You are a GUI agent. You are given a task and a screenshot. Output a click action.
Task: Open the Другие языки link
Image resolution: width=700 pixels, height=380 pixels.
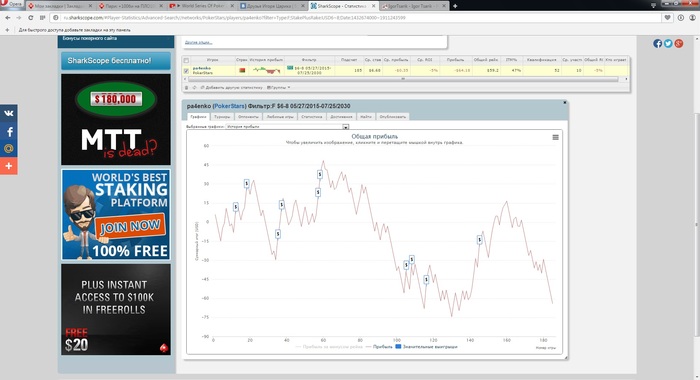(x=198, y=42)
